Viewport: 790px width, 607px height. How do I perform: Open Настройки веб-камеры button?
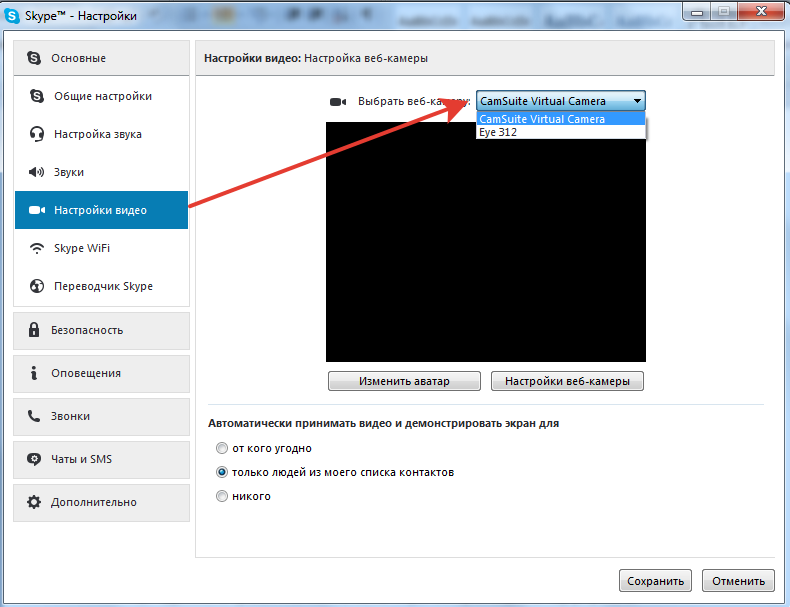pos(567,381)
